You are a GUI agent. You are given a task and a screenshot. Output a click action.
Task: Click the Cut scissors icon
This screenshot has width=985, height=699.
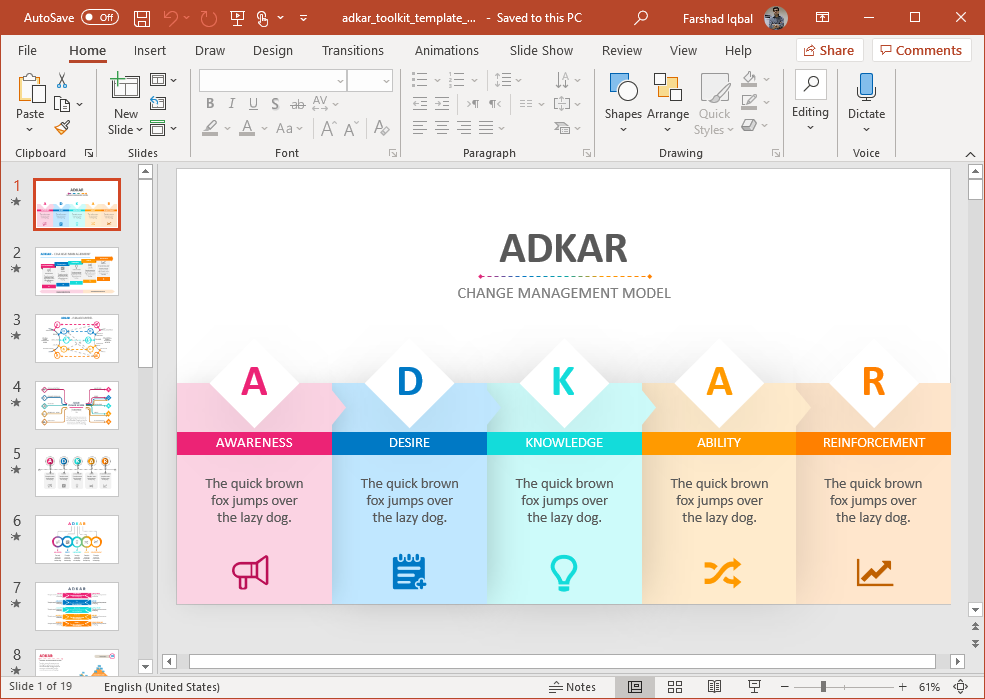[x=62, y=81]
